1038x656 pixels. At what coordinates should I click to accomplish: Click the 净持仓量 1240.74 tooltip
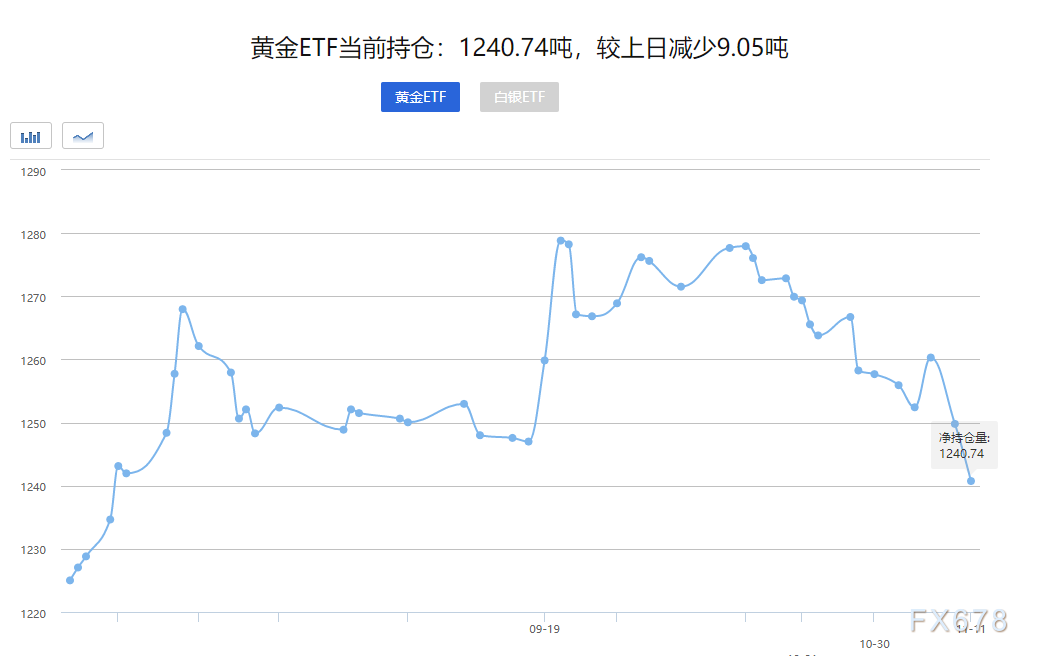963,446
